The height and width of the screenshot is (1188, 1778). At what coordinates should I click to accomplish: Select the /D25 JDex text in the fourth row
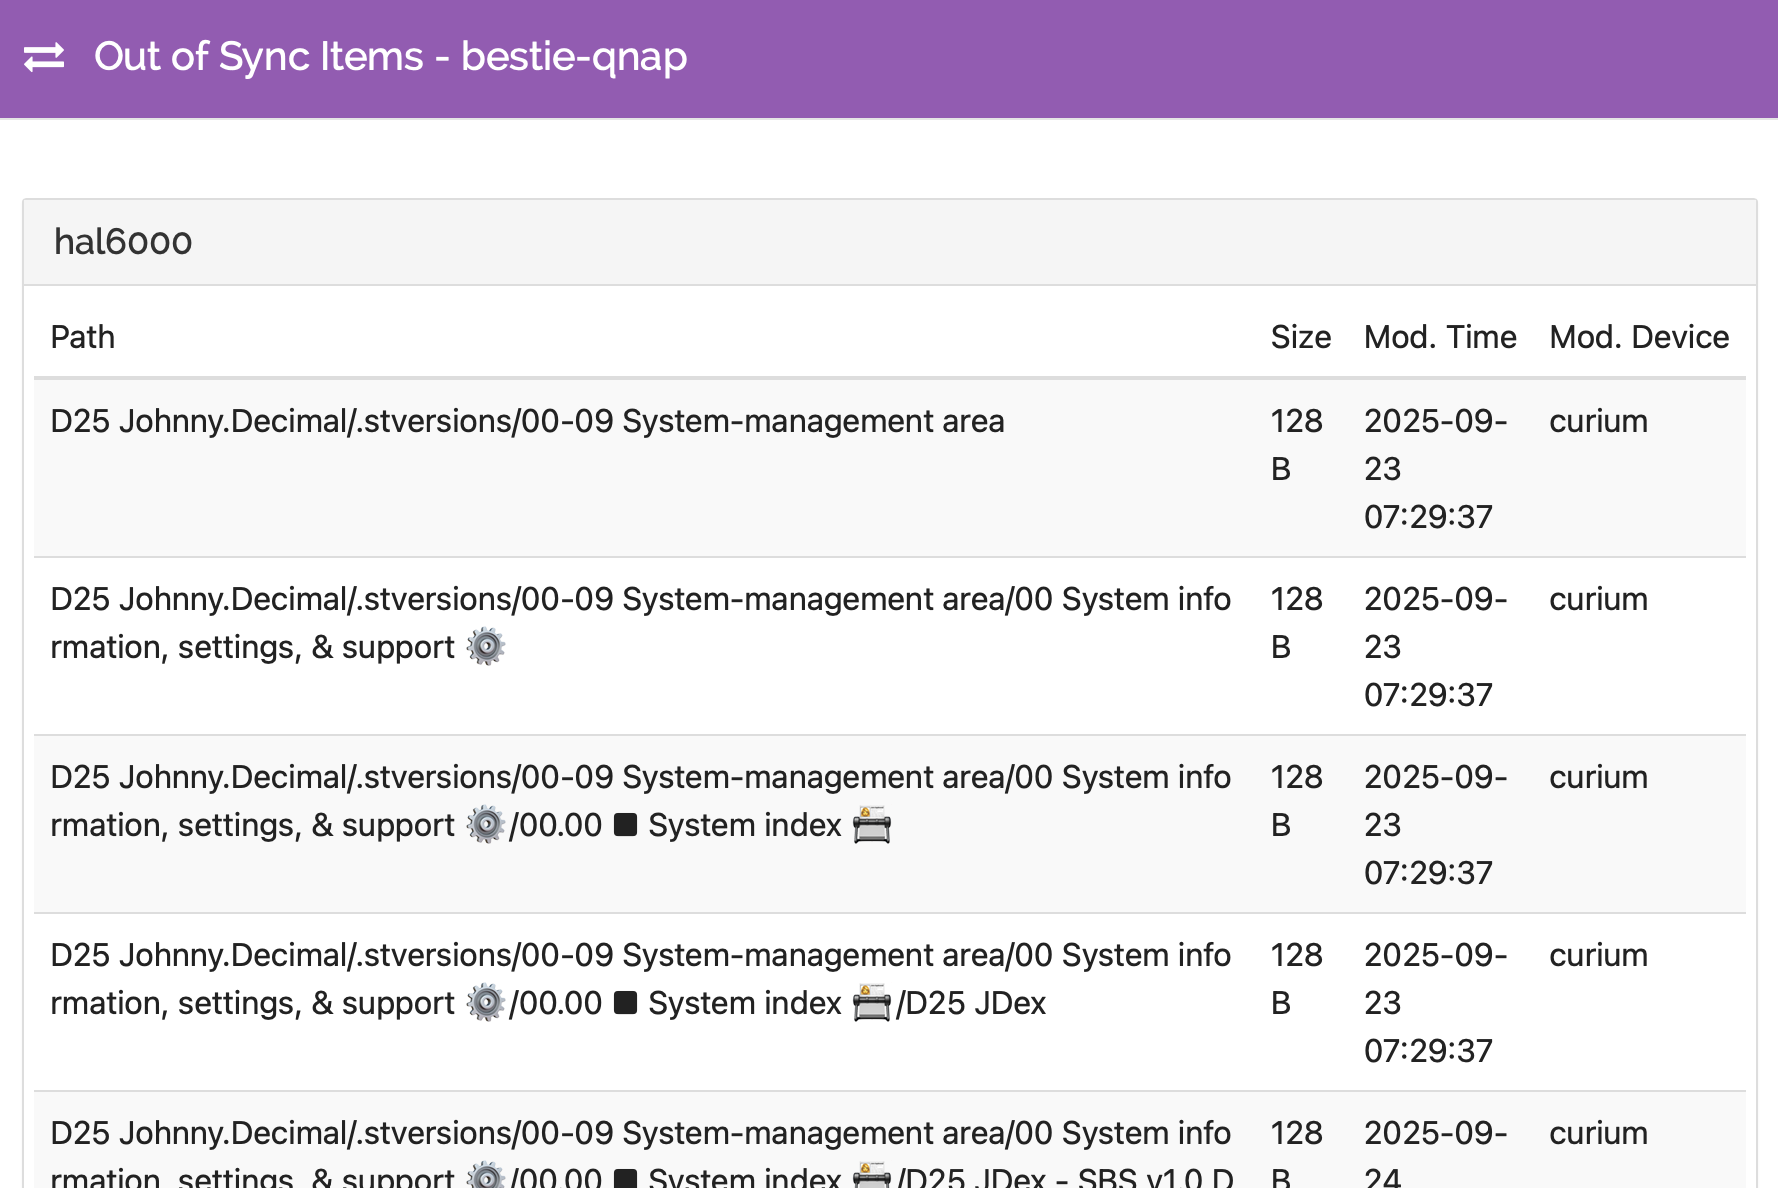[x=972, y=1003]
